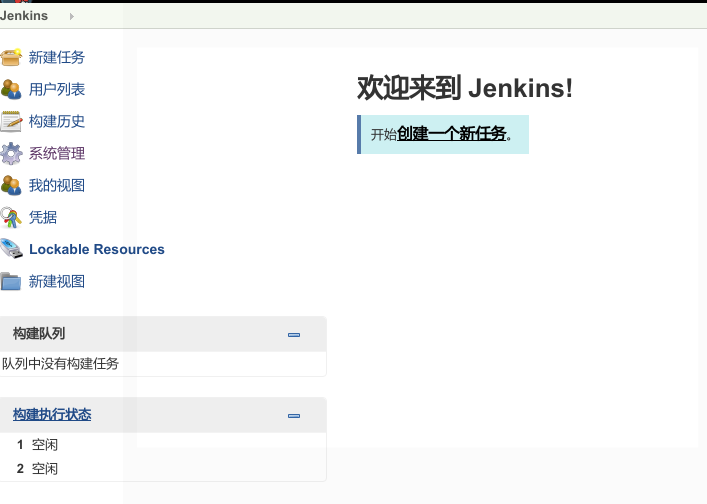Open the 新建任务 link
The height and width of the screenshot is (504, 707).
pos(57,57)
